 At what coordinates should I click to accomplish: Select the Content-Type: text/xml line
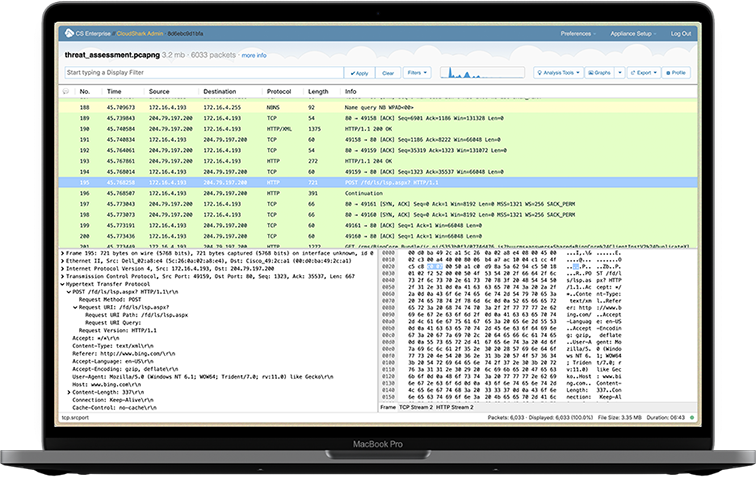pyautogui.click(x=113, y=346)
